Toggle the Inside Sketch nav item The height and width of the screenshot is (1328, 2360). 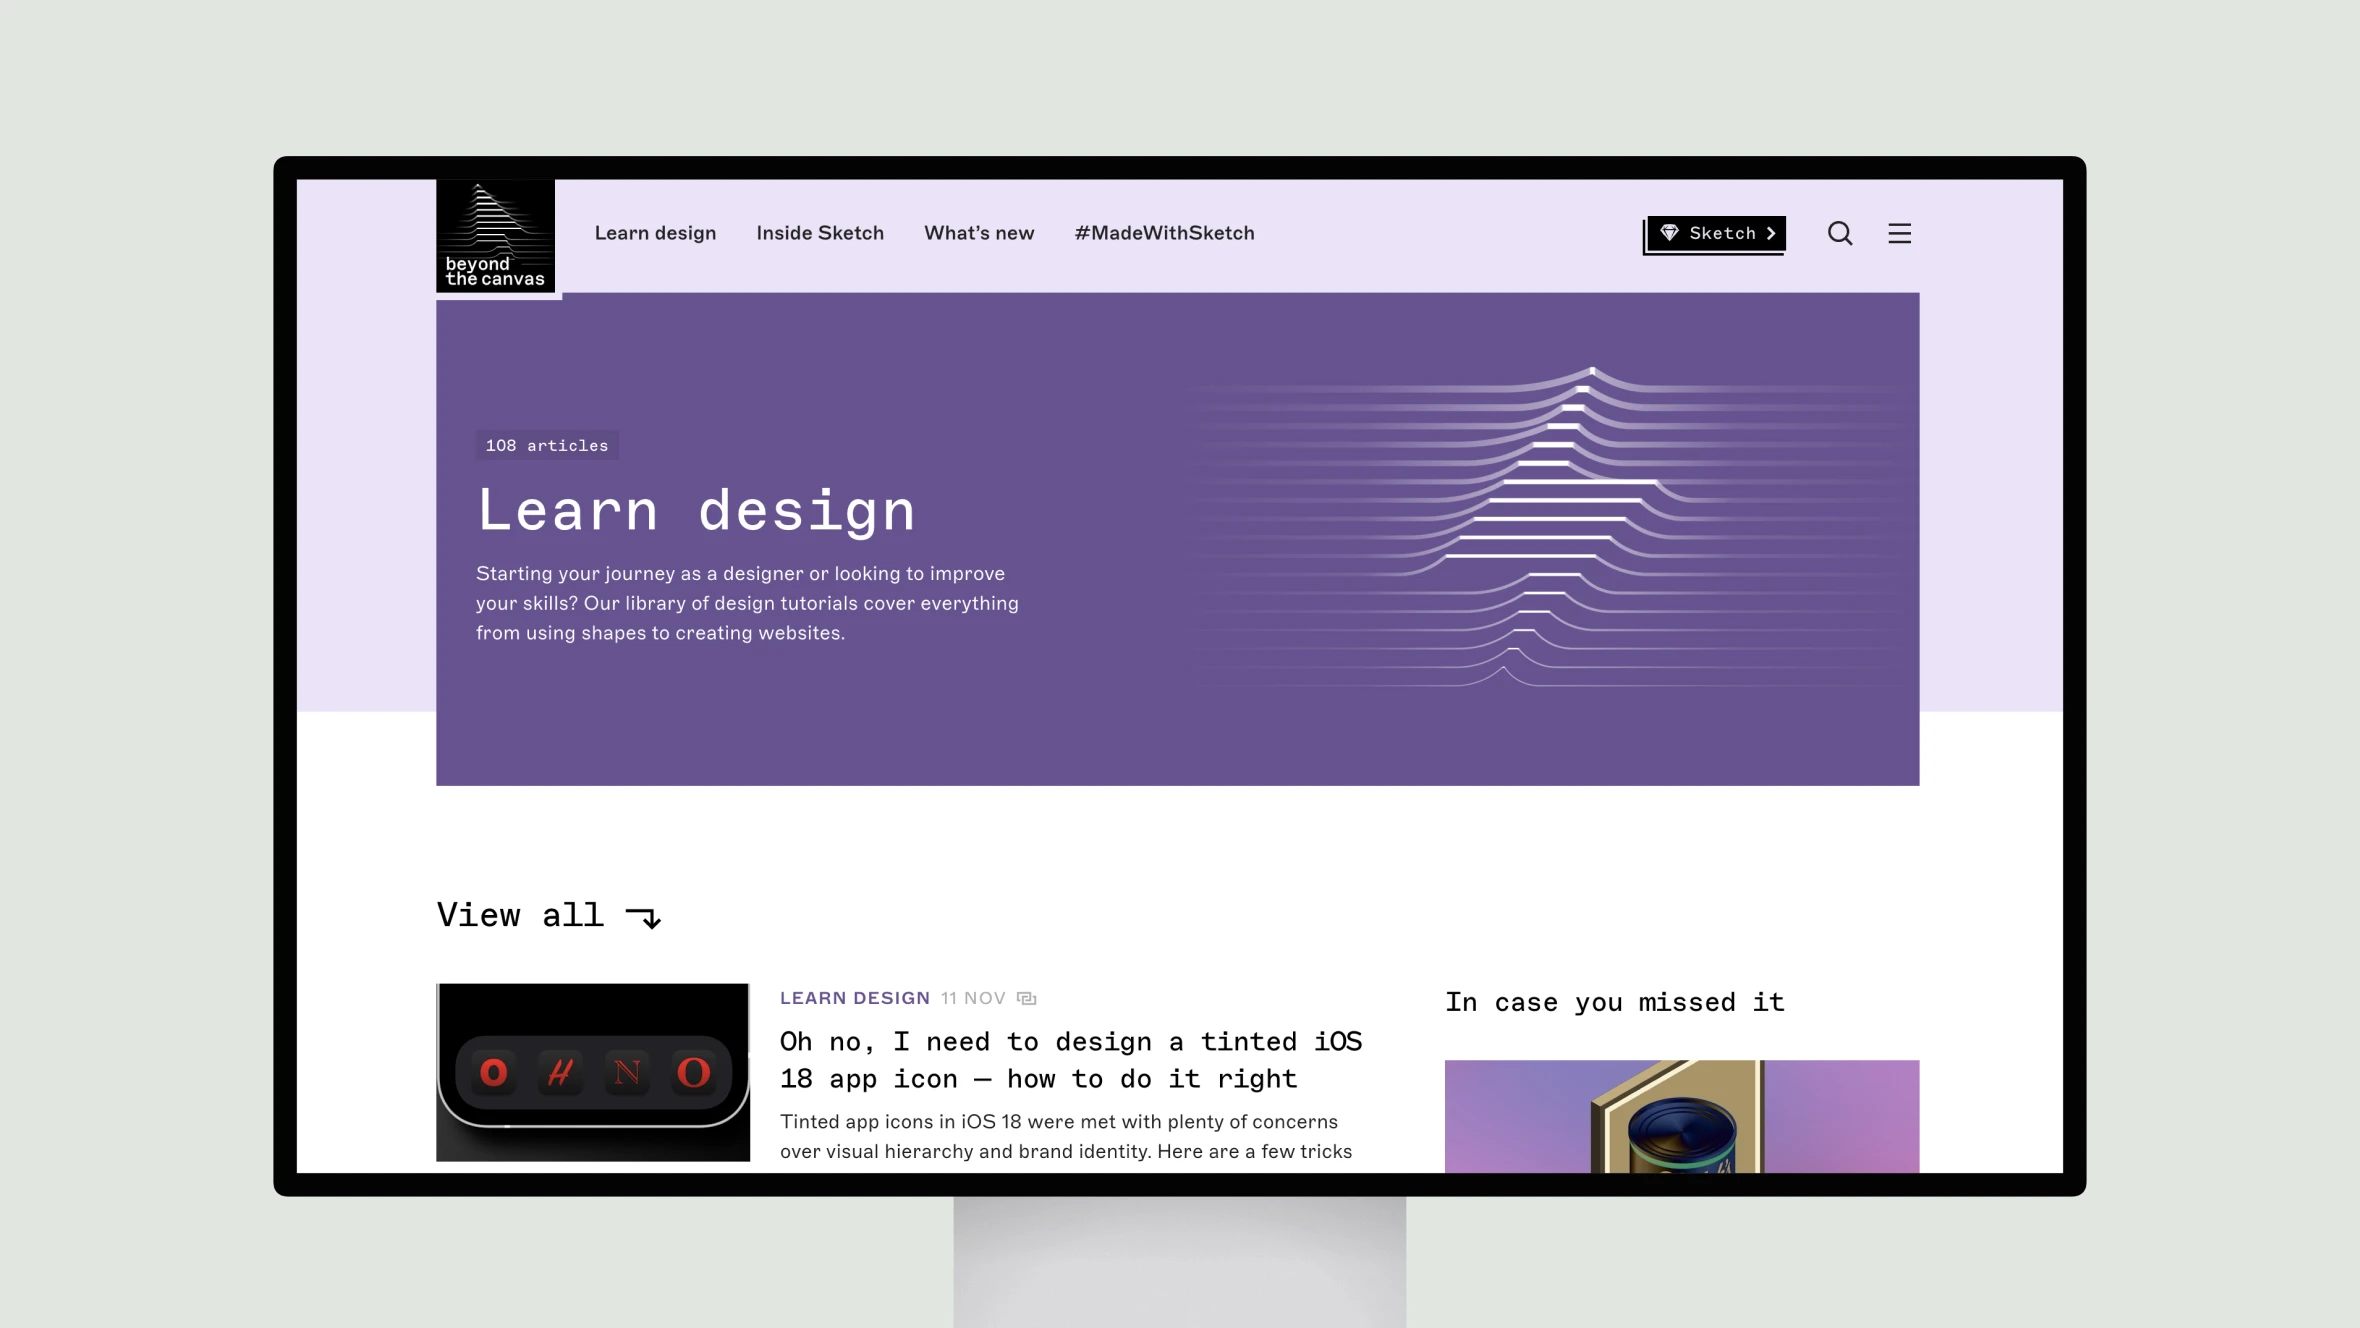[820, 233]
